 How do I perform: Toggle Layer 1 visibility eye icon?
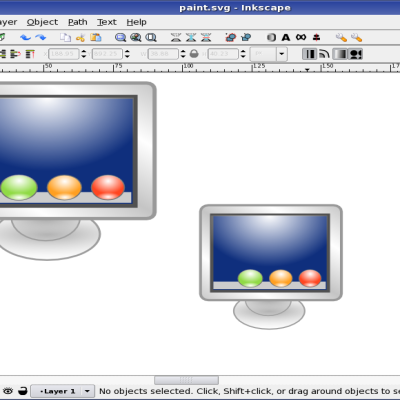(x=8, y=391)
